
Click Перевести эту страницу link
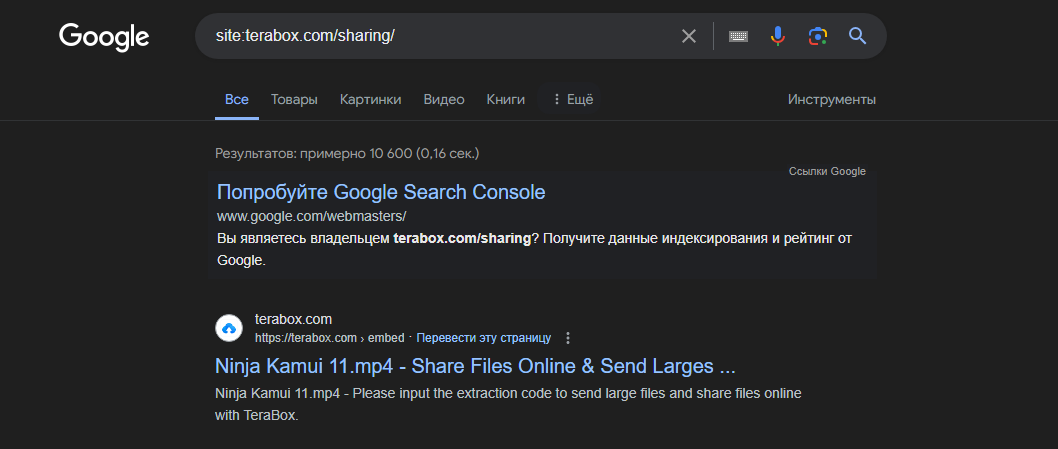pos(483,338)
